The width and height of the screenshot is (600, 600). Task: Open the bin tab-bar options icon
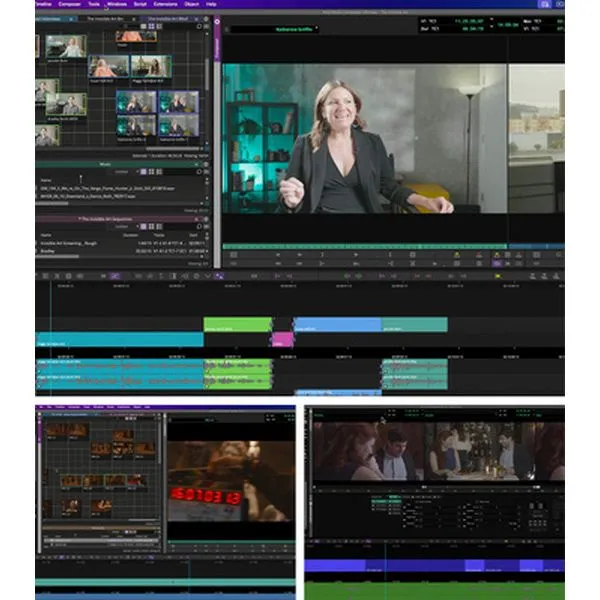[x=206, y=19]
